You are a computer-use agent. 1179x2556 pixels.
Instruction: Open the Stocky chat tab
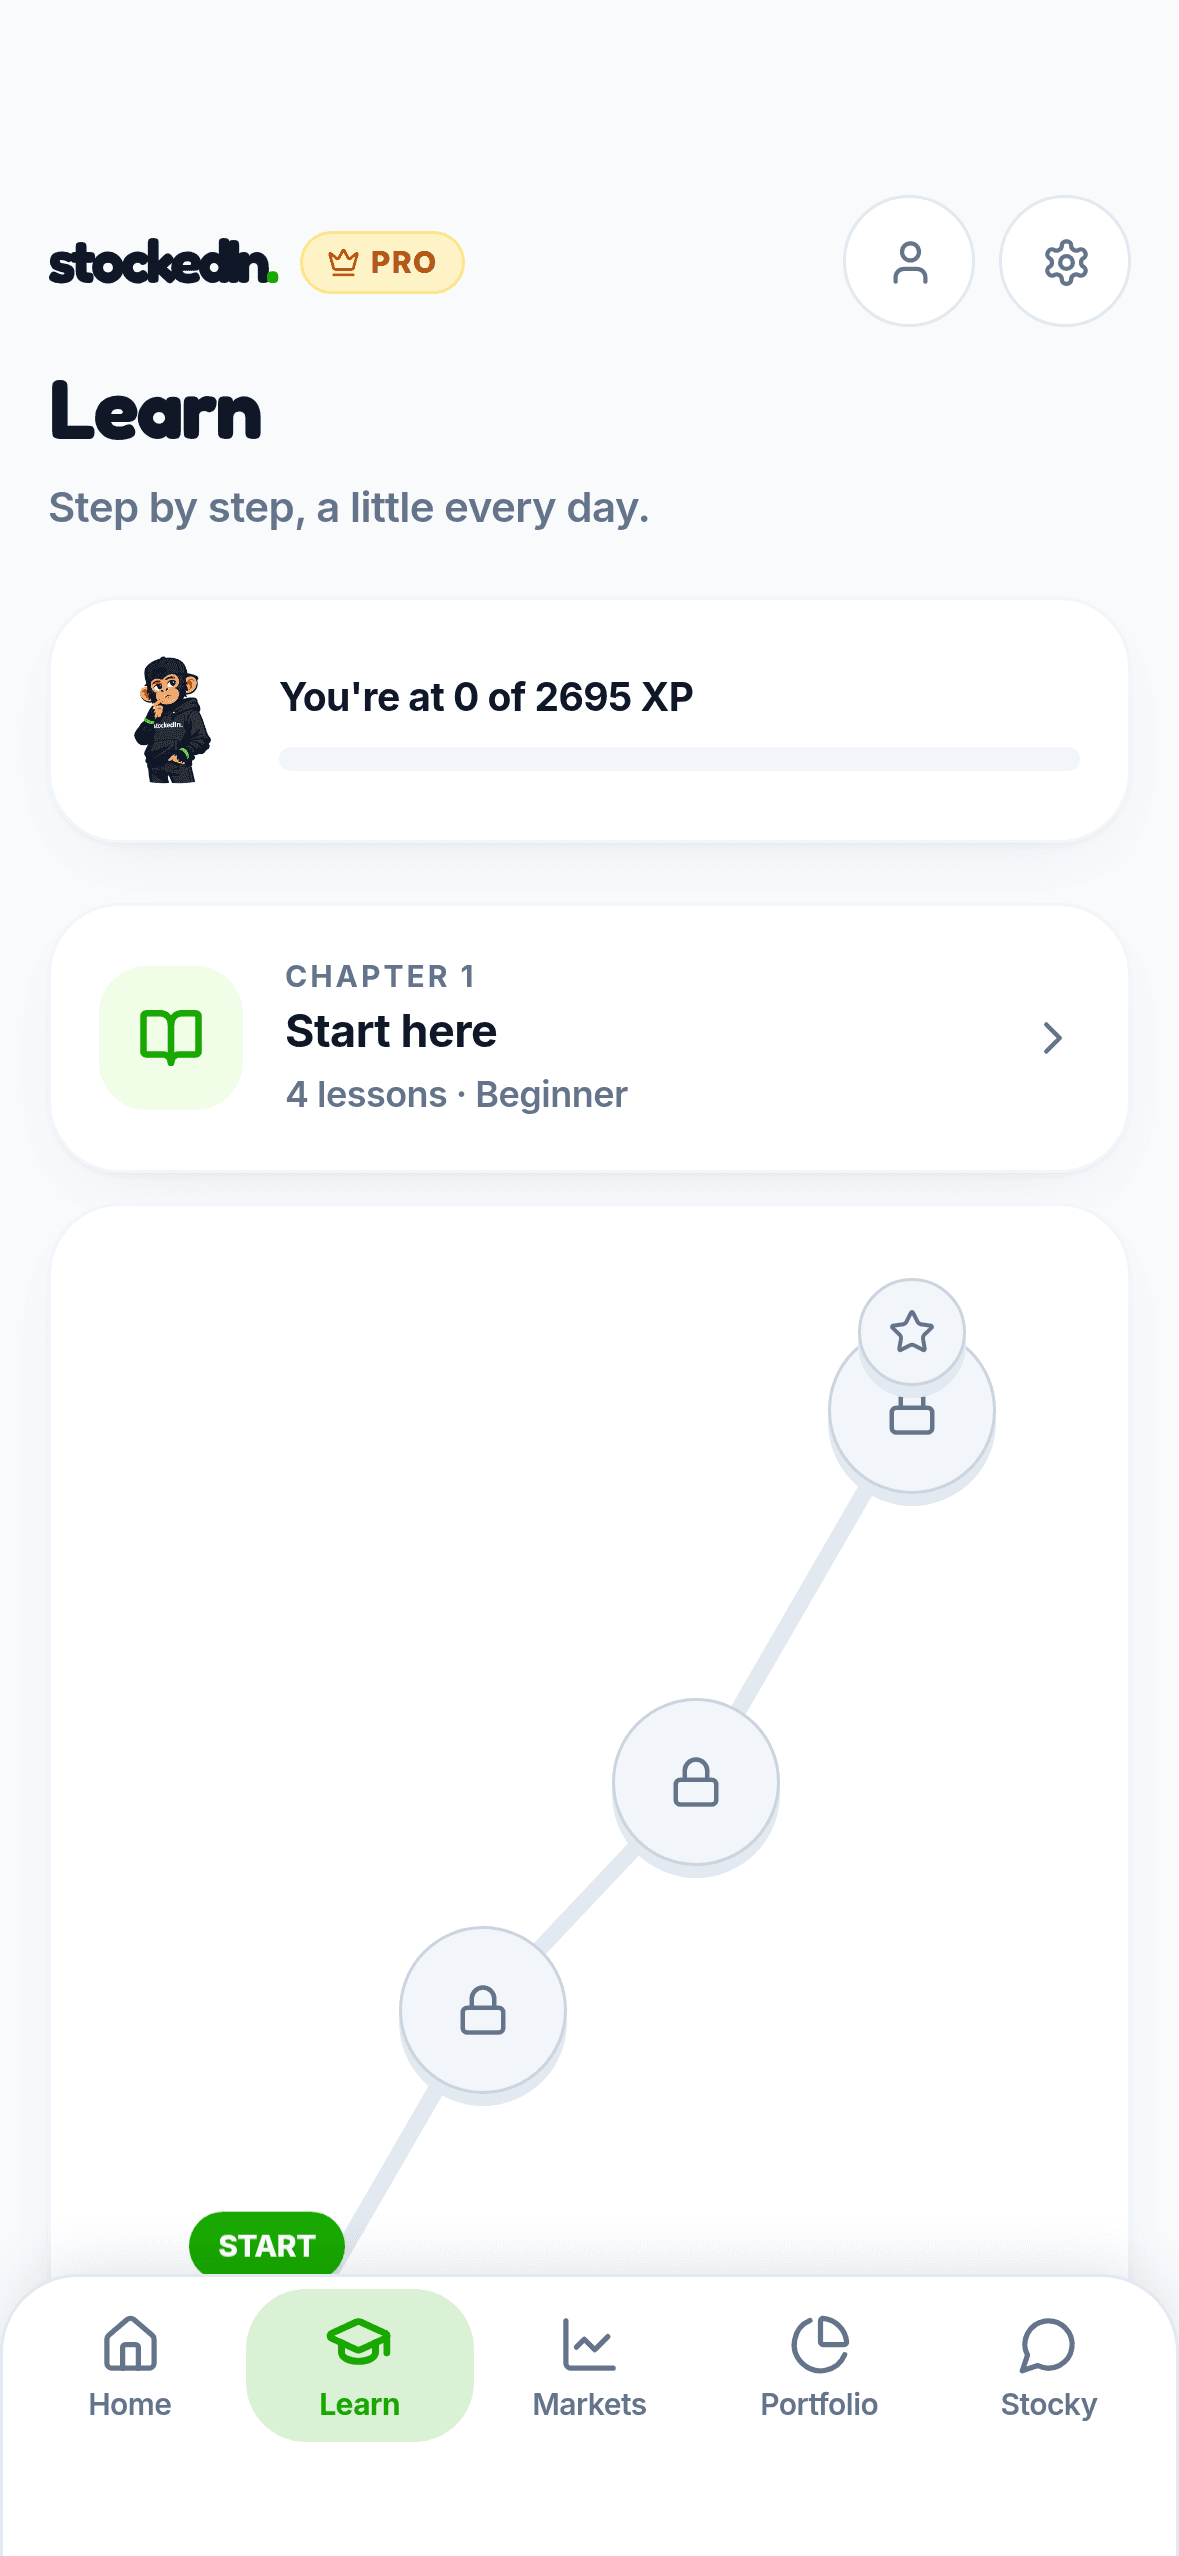(1049, 2366)
